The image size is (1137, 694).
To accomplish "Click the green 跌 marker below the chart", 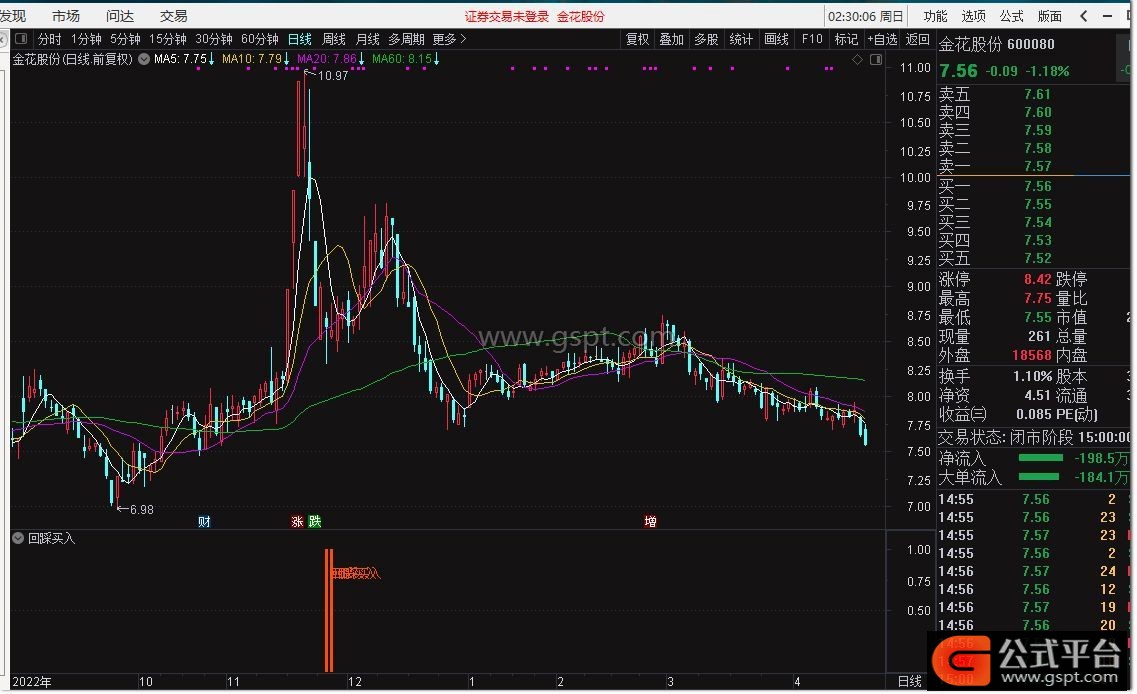I will click(315, 521).
